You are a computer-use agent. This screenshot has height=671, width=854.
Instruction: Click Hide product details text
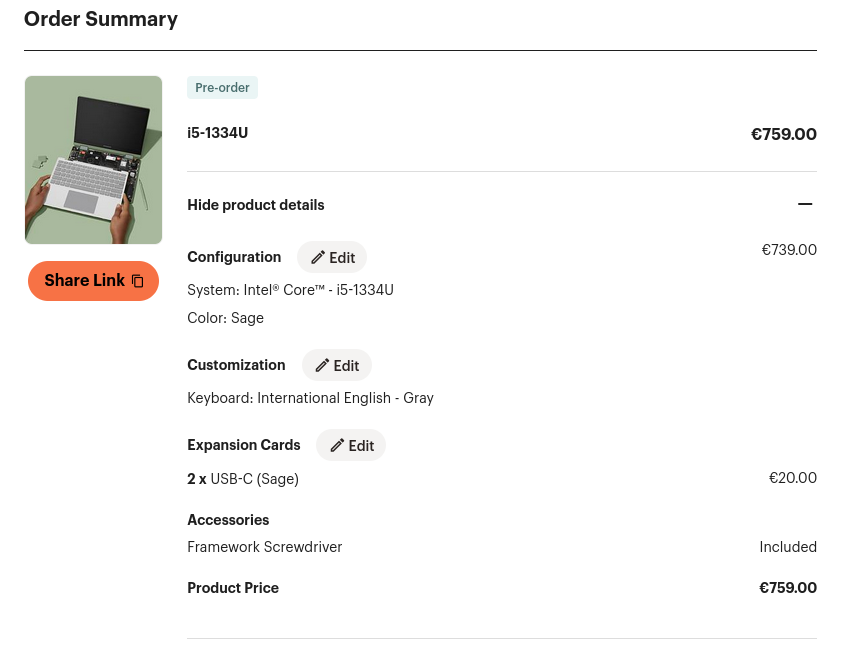pos(255,205)
